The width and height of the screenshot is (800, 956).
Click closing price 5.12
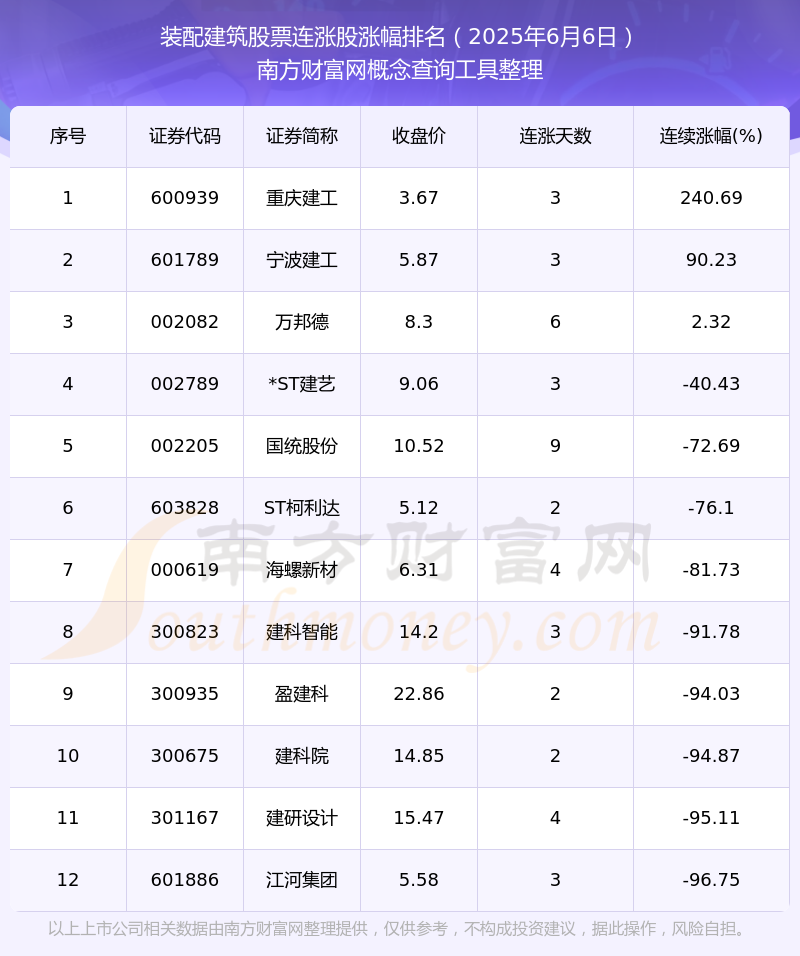(419, 508)
